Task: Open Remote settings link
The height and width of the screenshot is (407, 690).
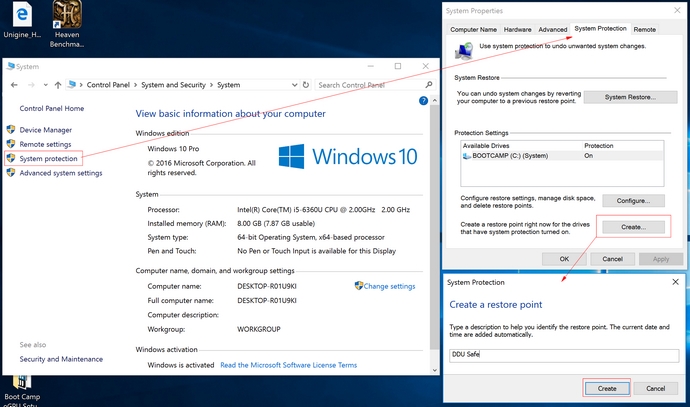Action: [45, 144]
